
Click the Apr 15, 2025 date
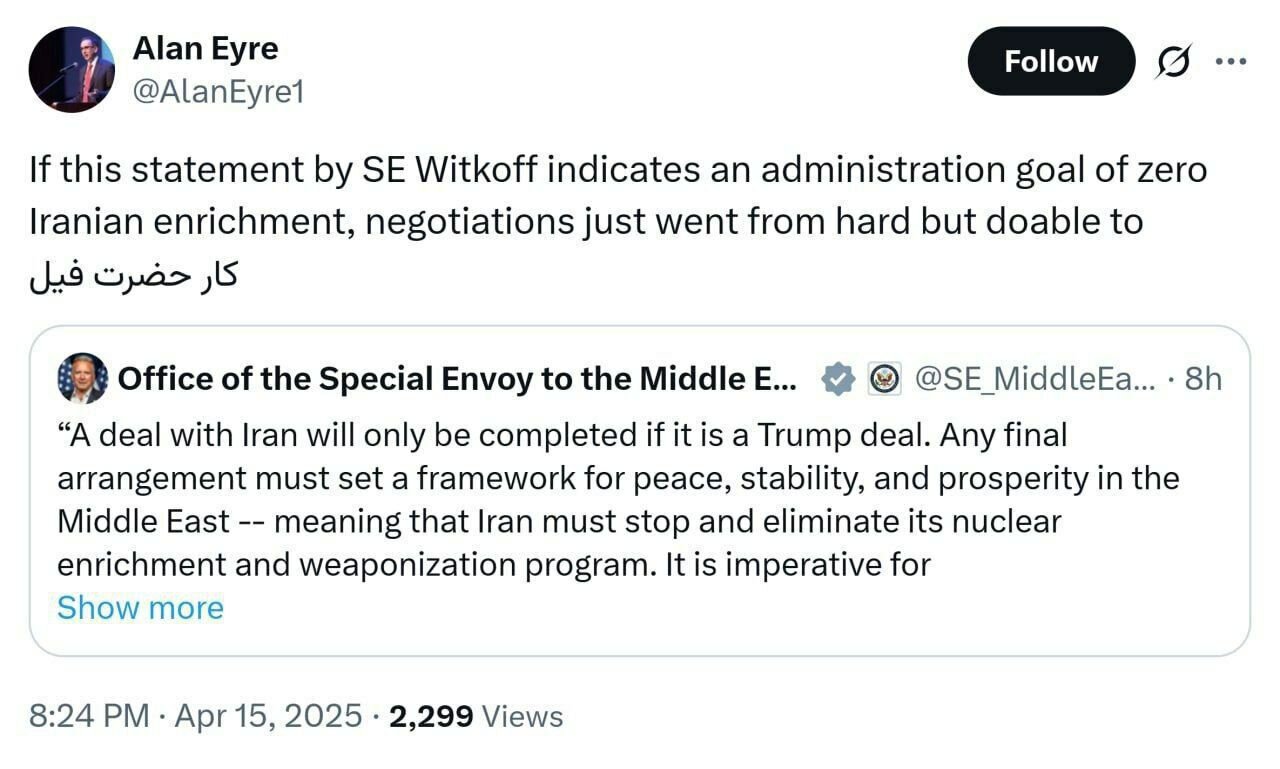[x=269, y=716]
